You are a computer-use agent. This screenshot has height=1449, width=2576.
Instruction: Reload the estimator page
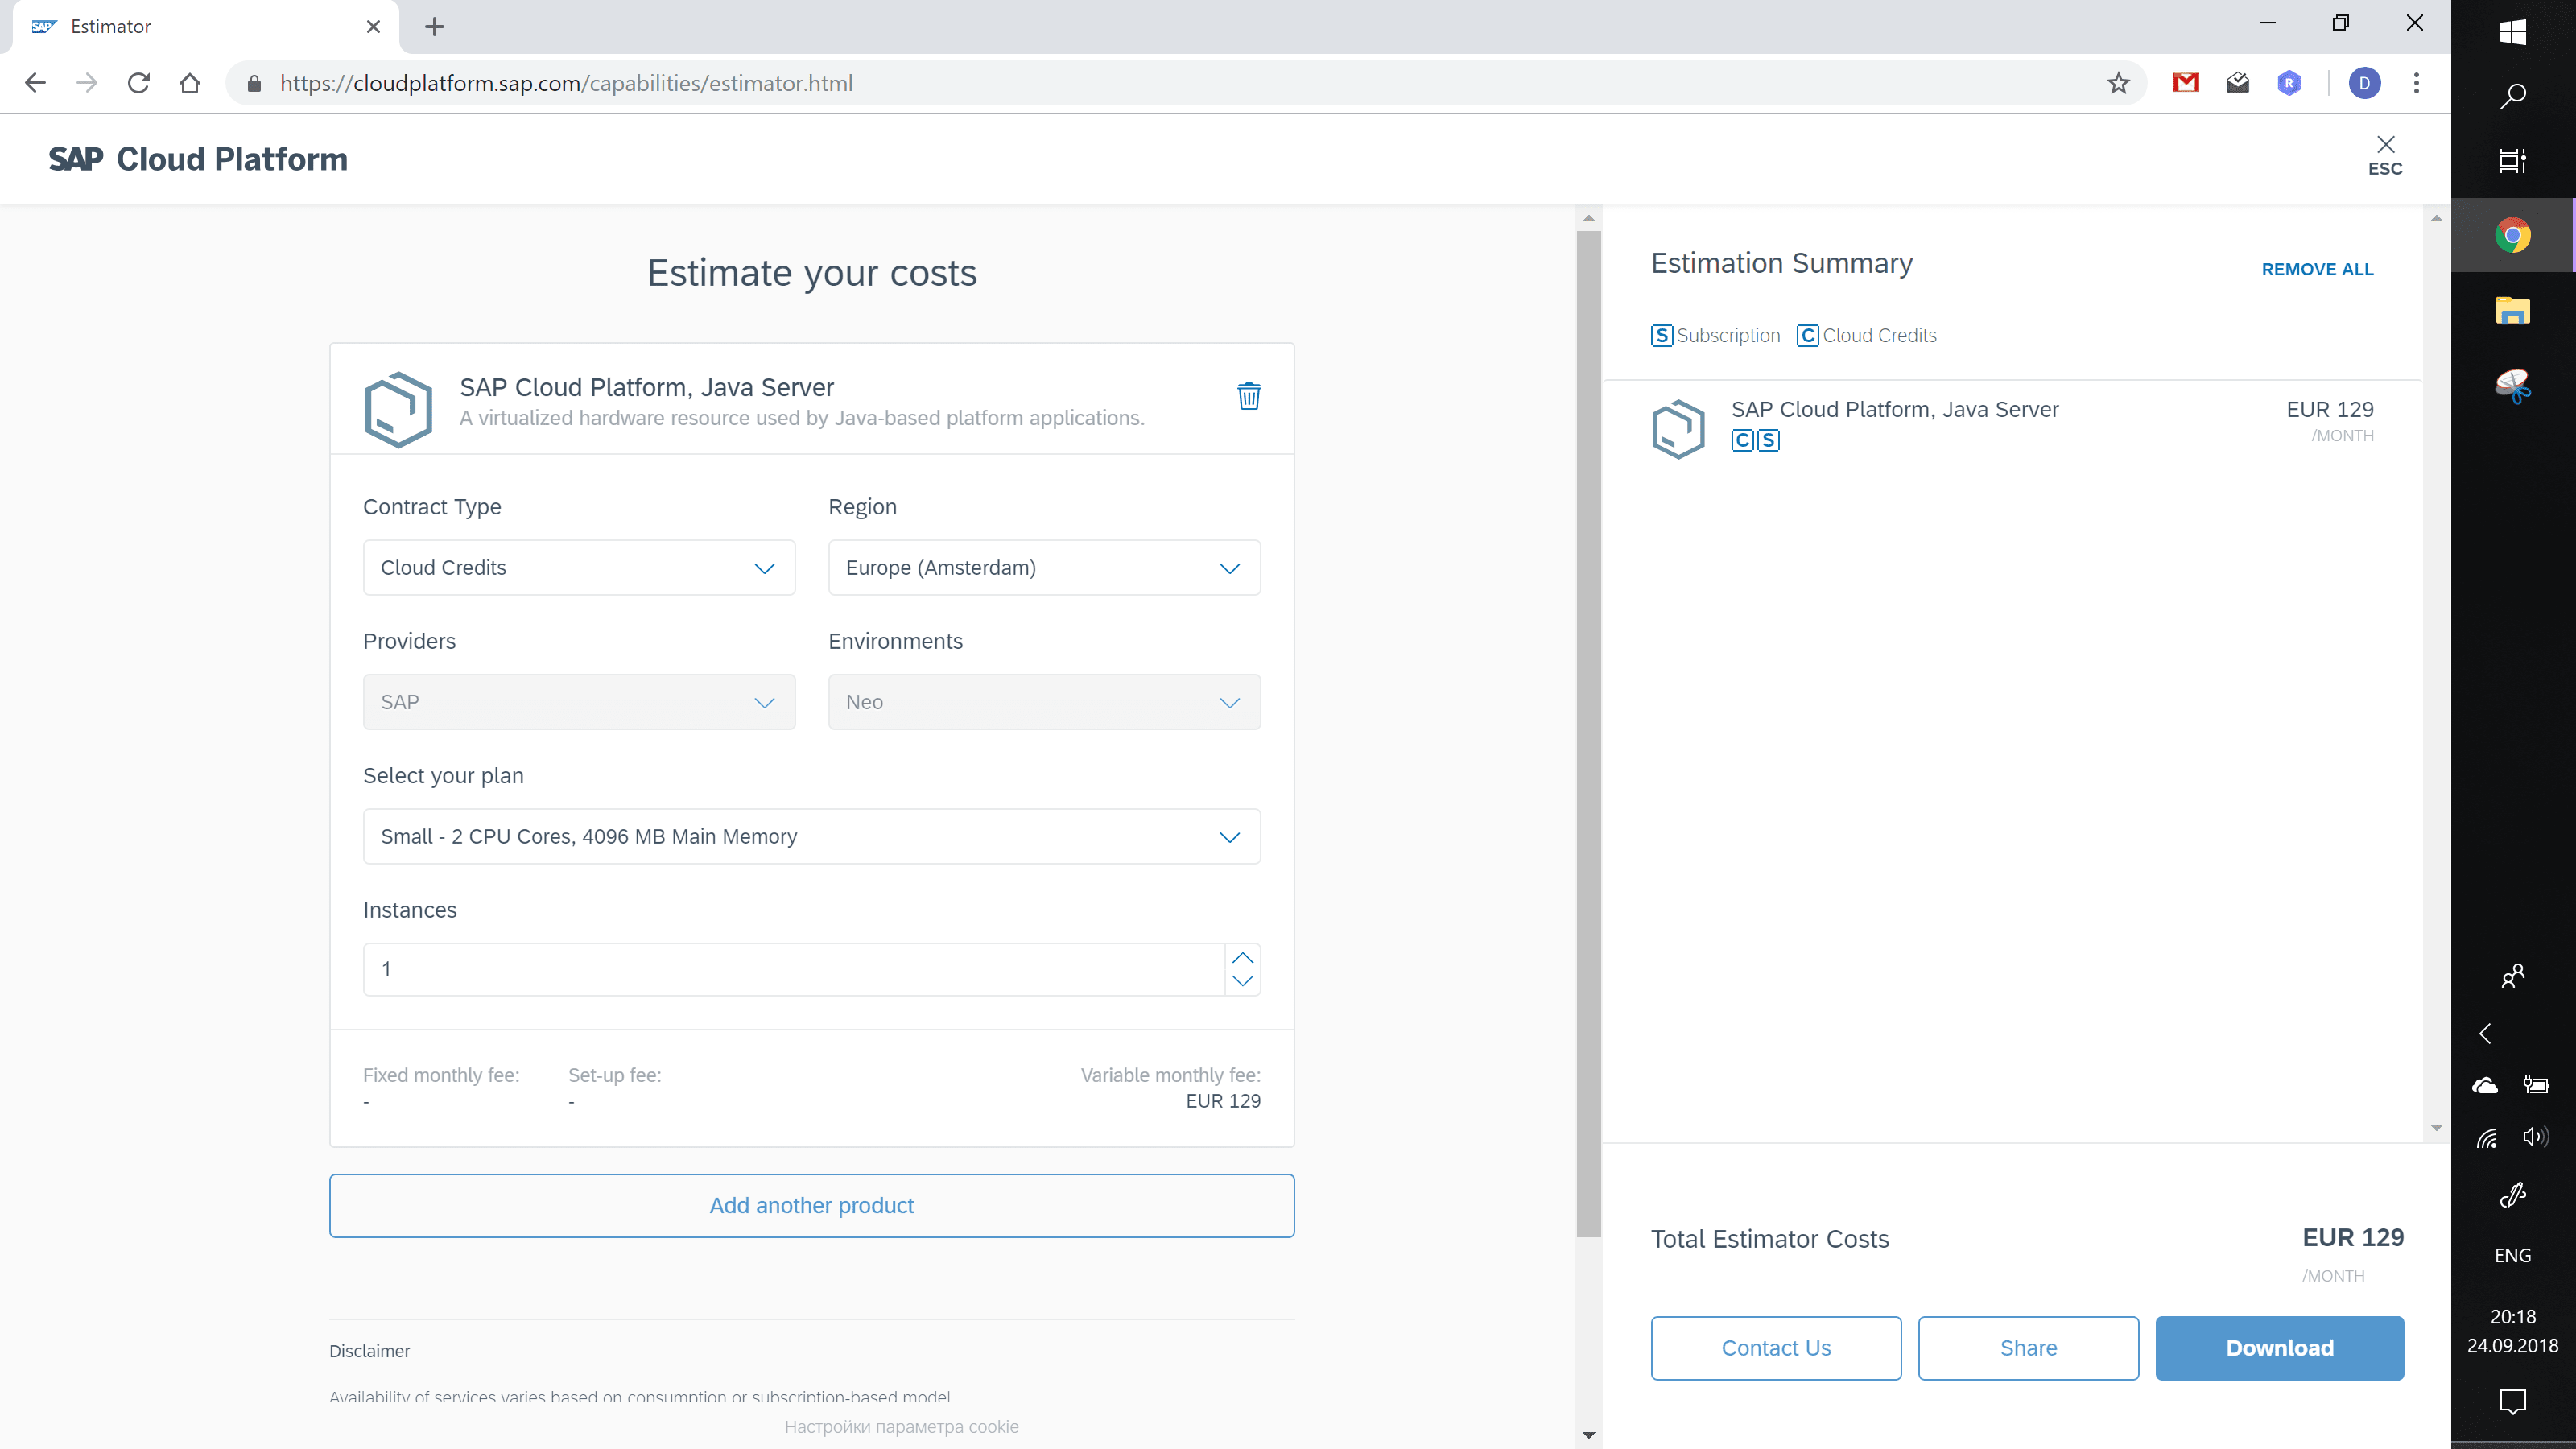[x=138, y=83]
